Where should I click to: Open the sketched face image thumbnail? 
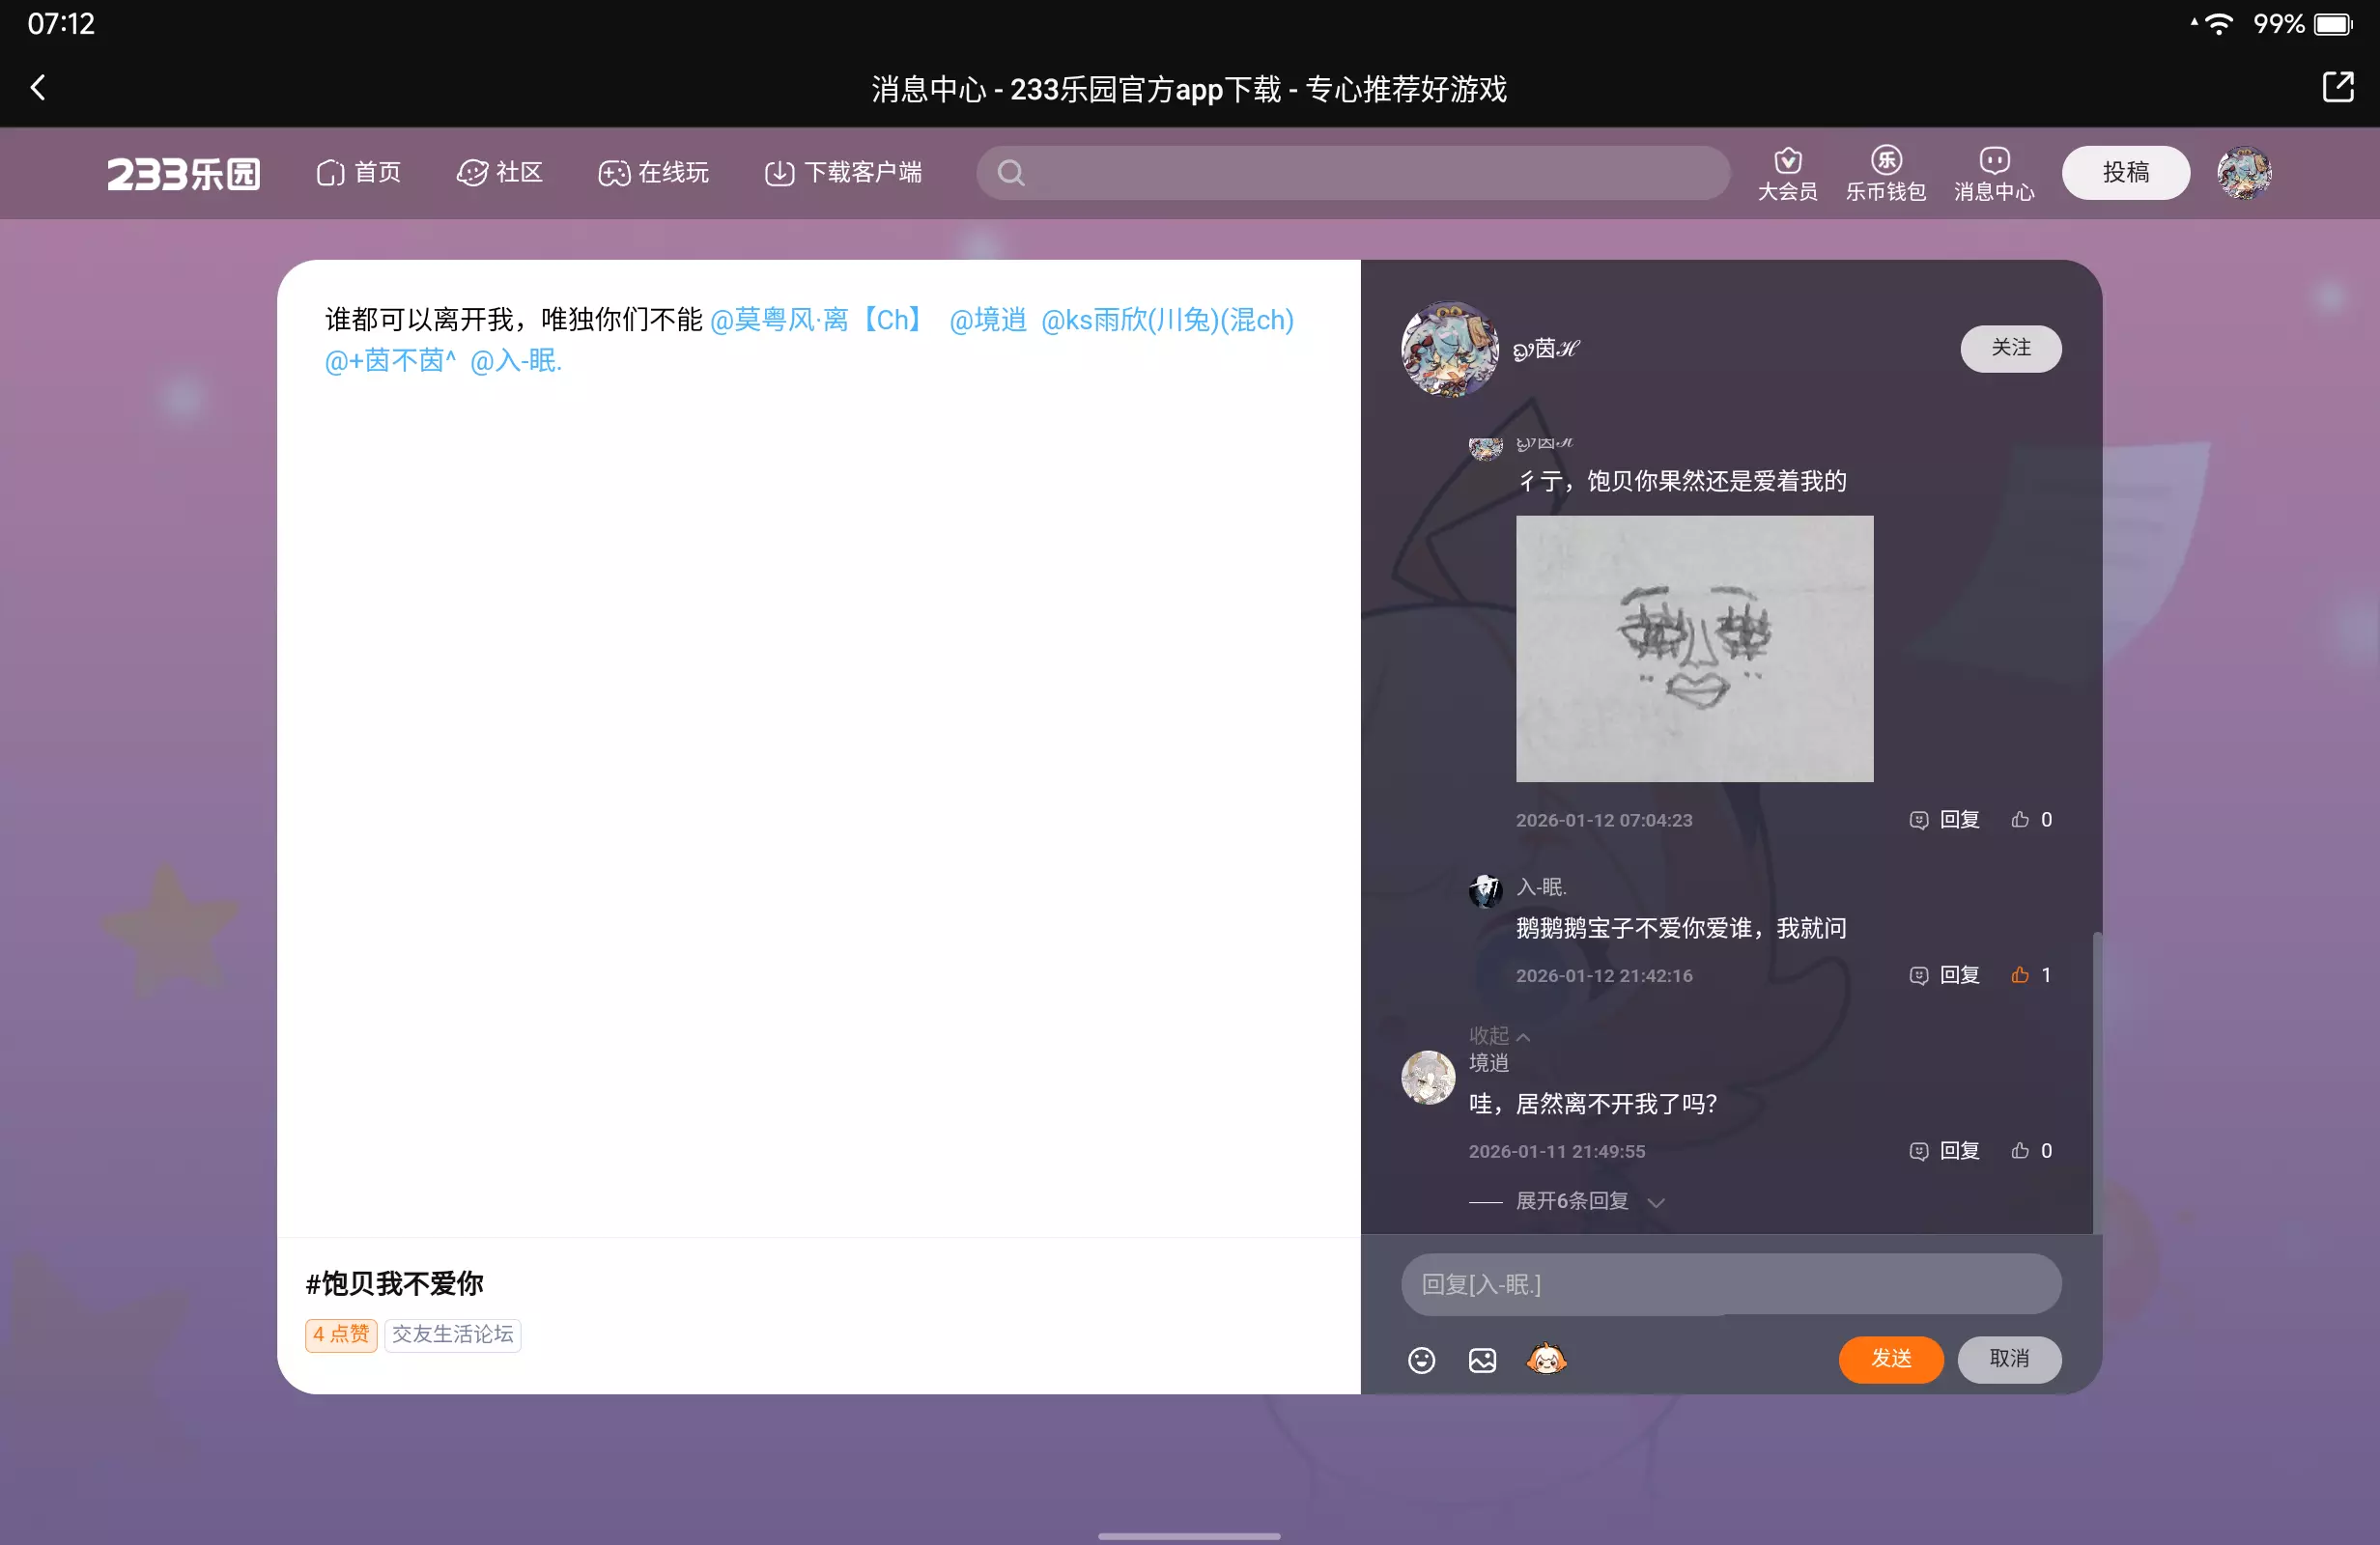pos(1694,649)
